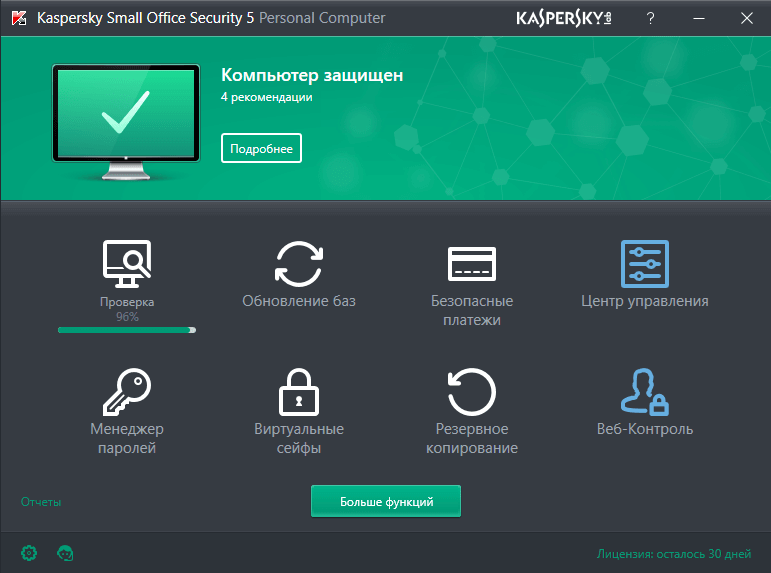Open help with the question mark
The width and height of the screenshot is (771, 573).
(650, 18)
